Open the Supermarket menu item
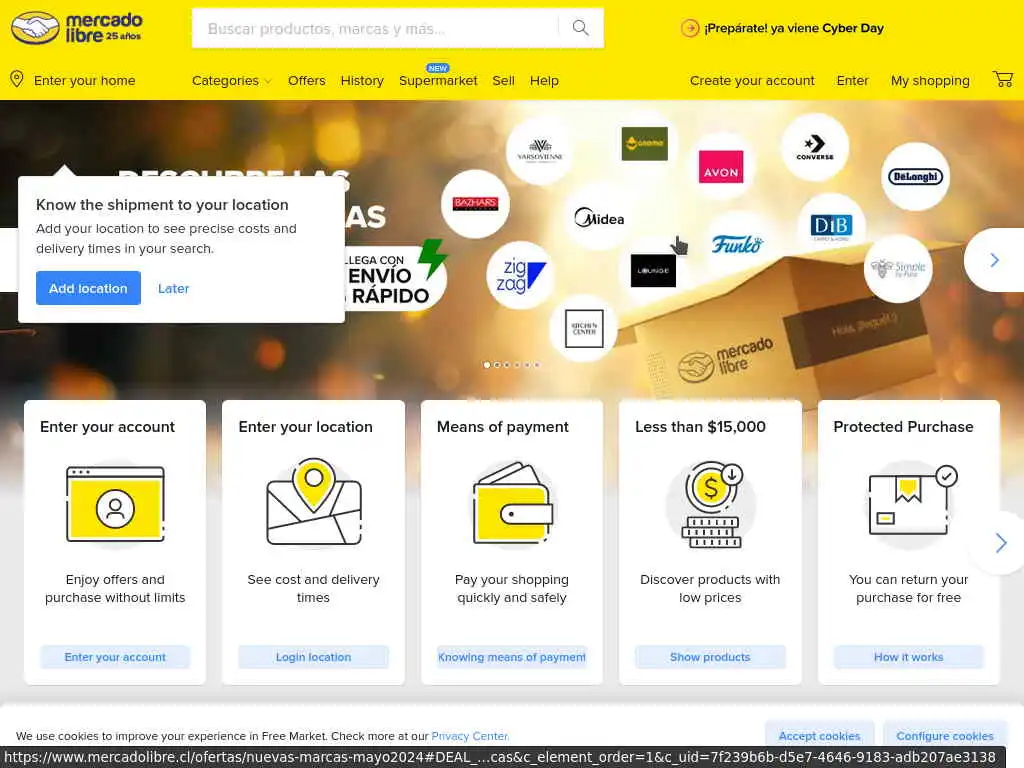Viewport: 1024px width, 768px height. click(x=438, y=80)
